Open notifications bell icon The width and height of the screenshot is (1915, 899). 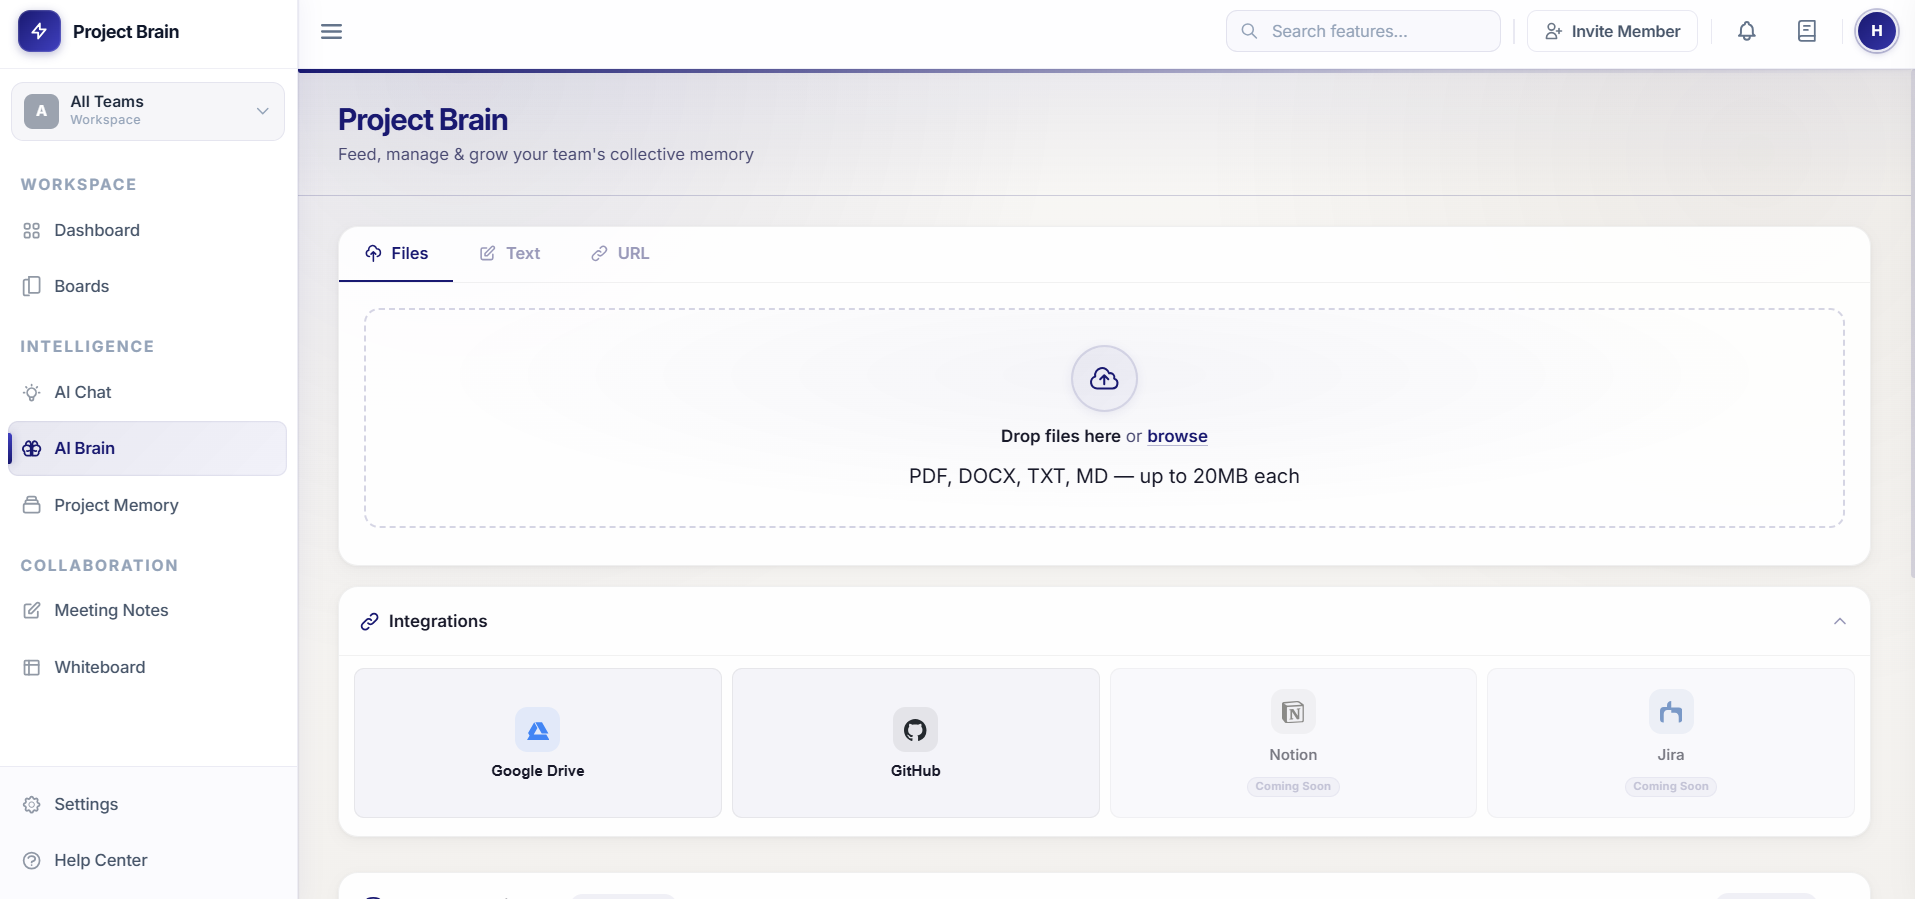coord(1746,31)
